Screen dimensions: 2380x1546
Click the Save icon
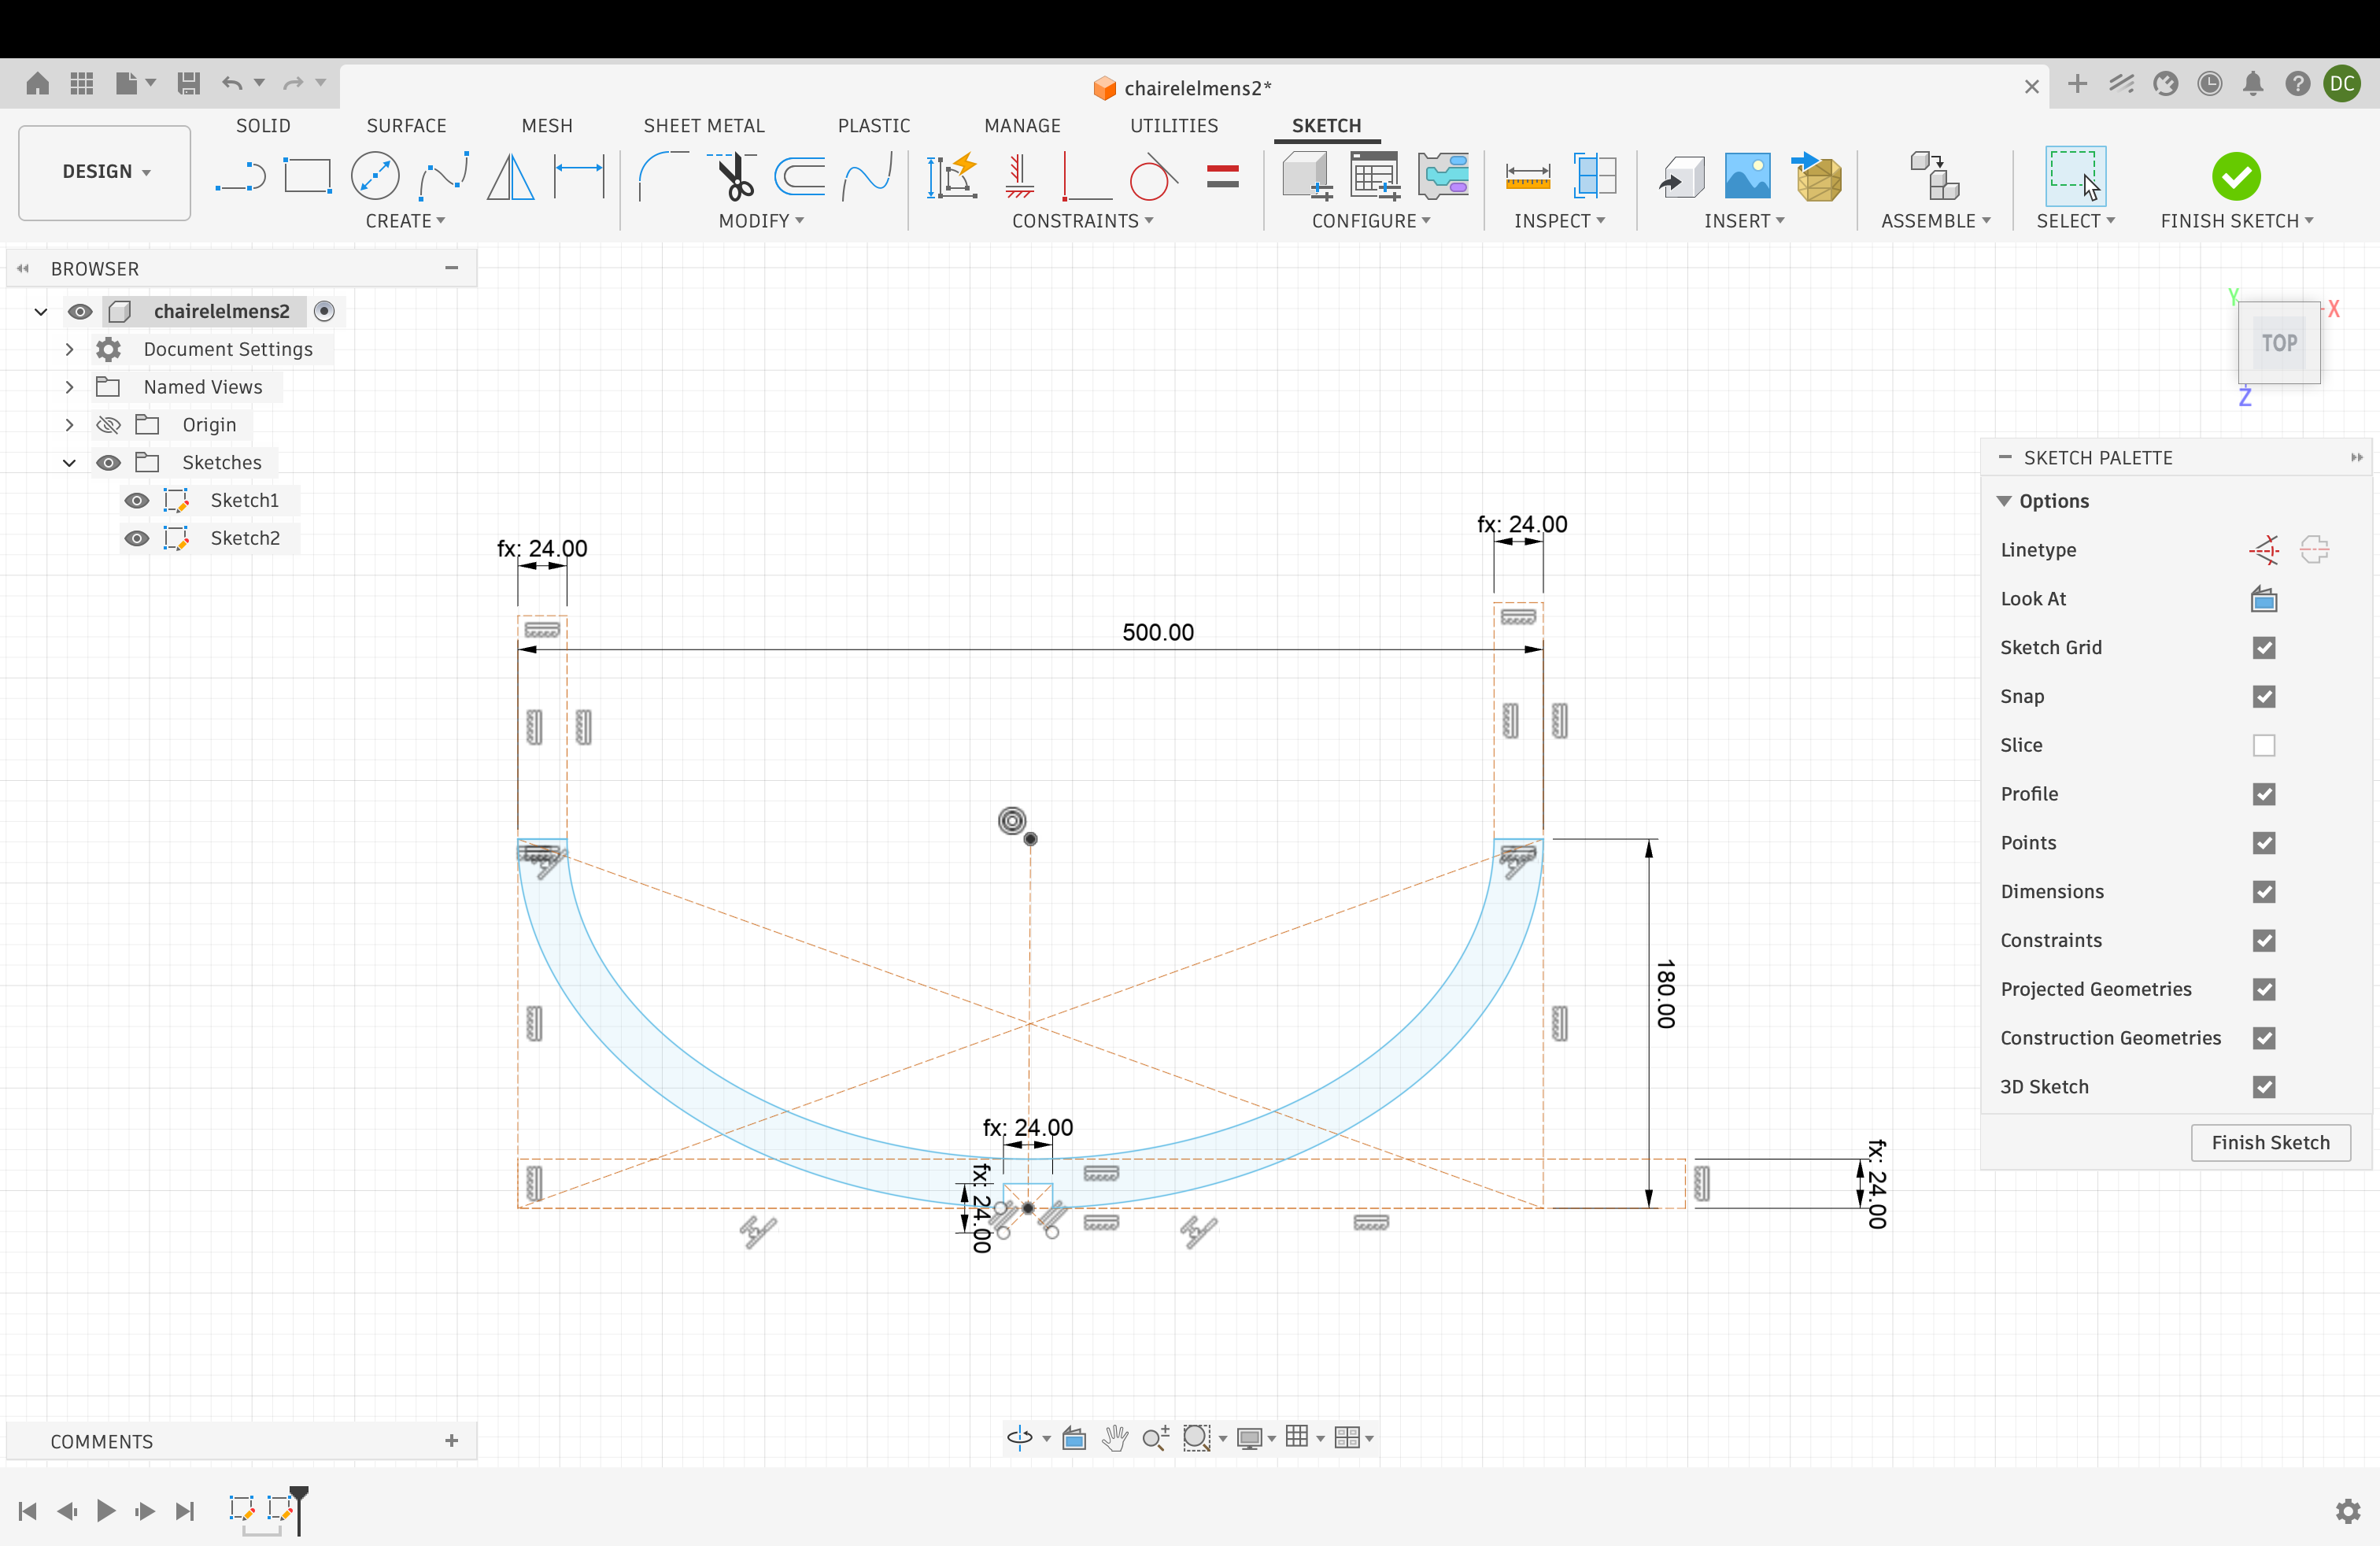[188, 83]
